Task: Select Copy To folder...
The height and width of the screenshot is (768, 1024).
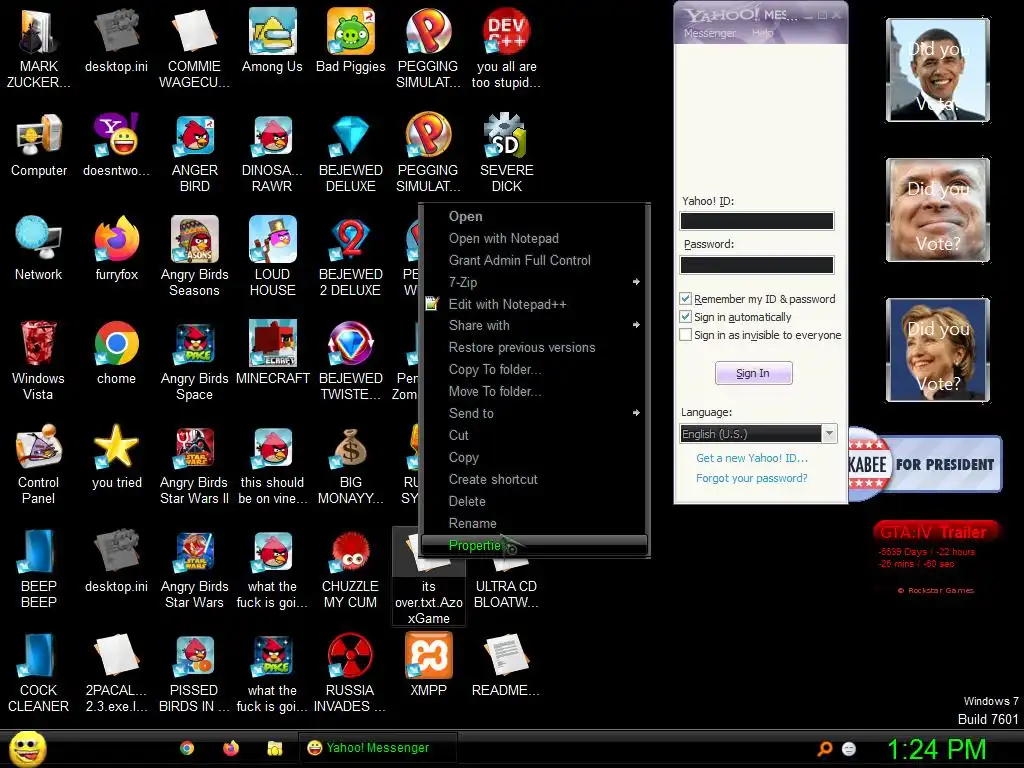Action: pos(535,369)
